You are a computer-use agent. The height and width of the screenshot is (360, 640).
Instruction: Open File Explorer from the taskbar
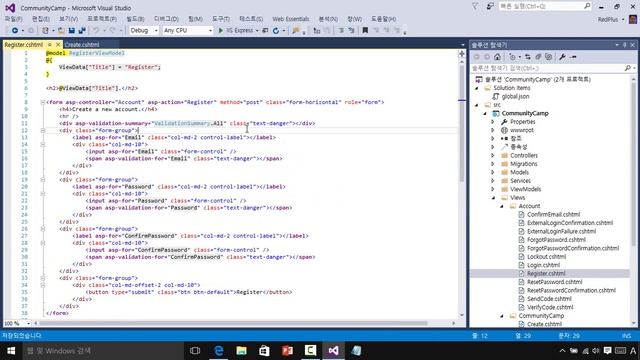pyautogui.click(x=241, y=351)
